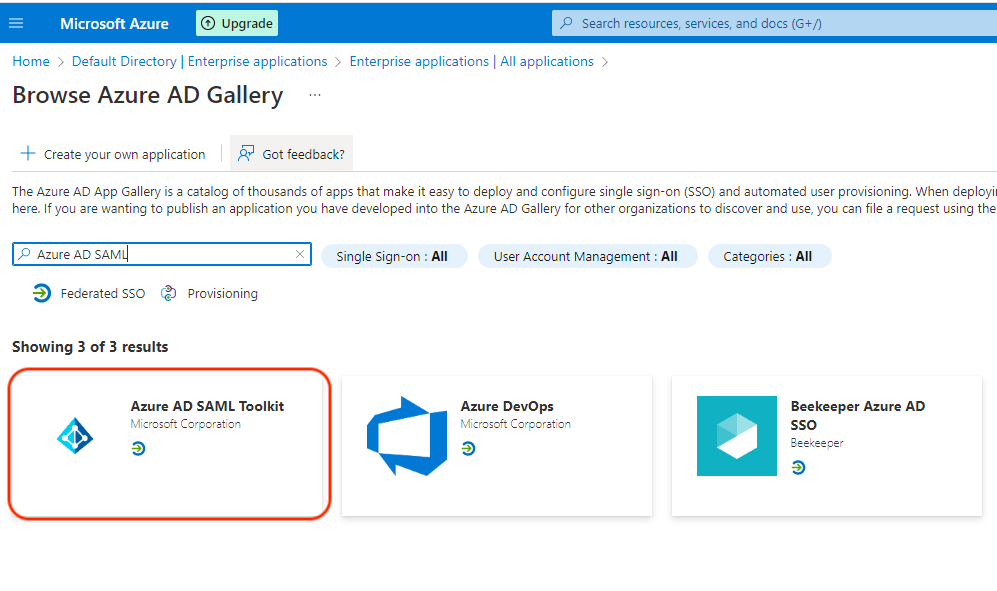The width and height of the screenshot is (997, 591).
Task: Open Enterprise applications All applications breadcrumb
Action: (x=471, y=61)
